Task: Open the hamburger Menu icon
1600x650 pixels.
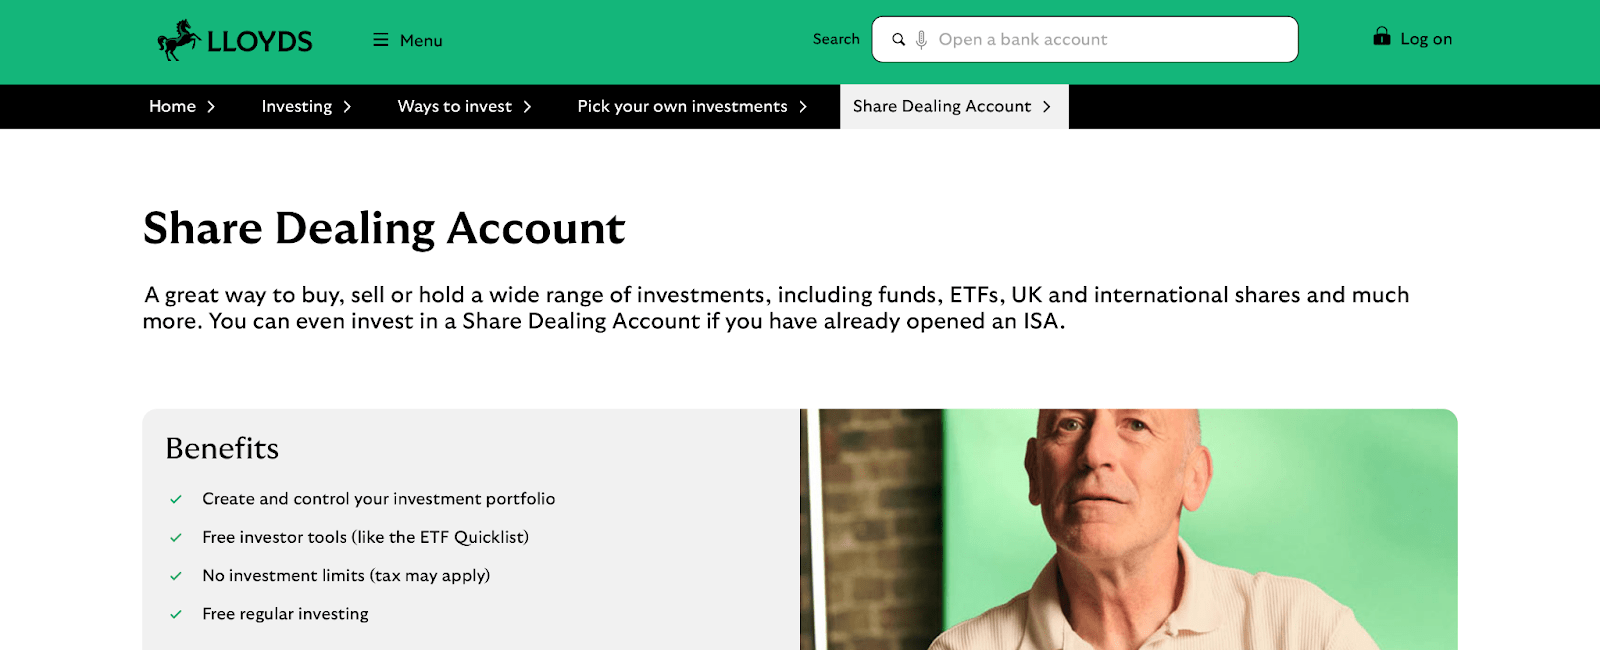Action: pyautogui.click(x=380, y=40)
